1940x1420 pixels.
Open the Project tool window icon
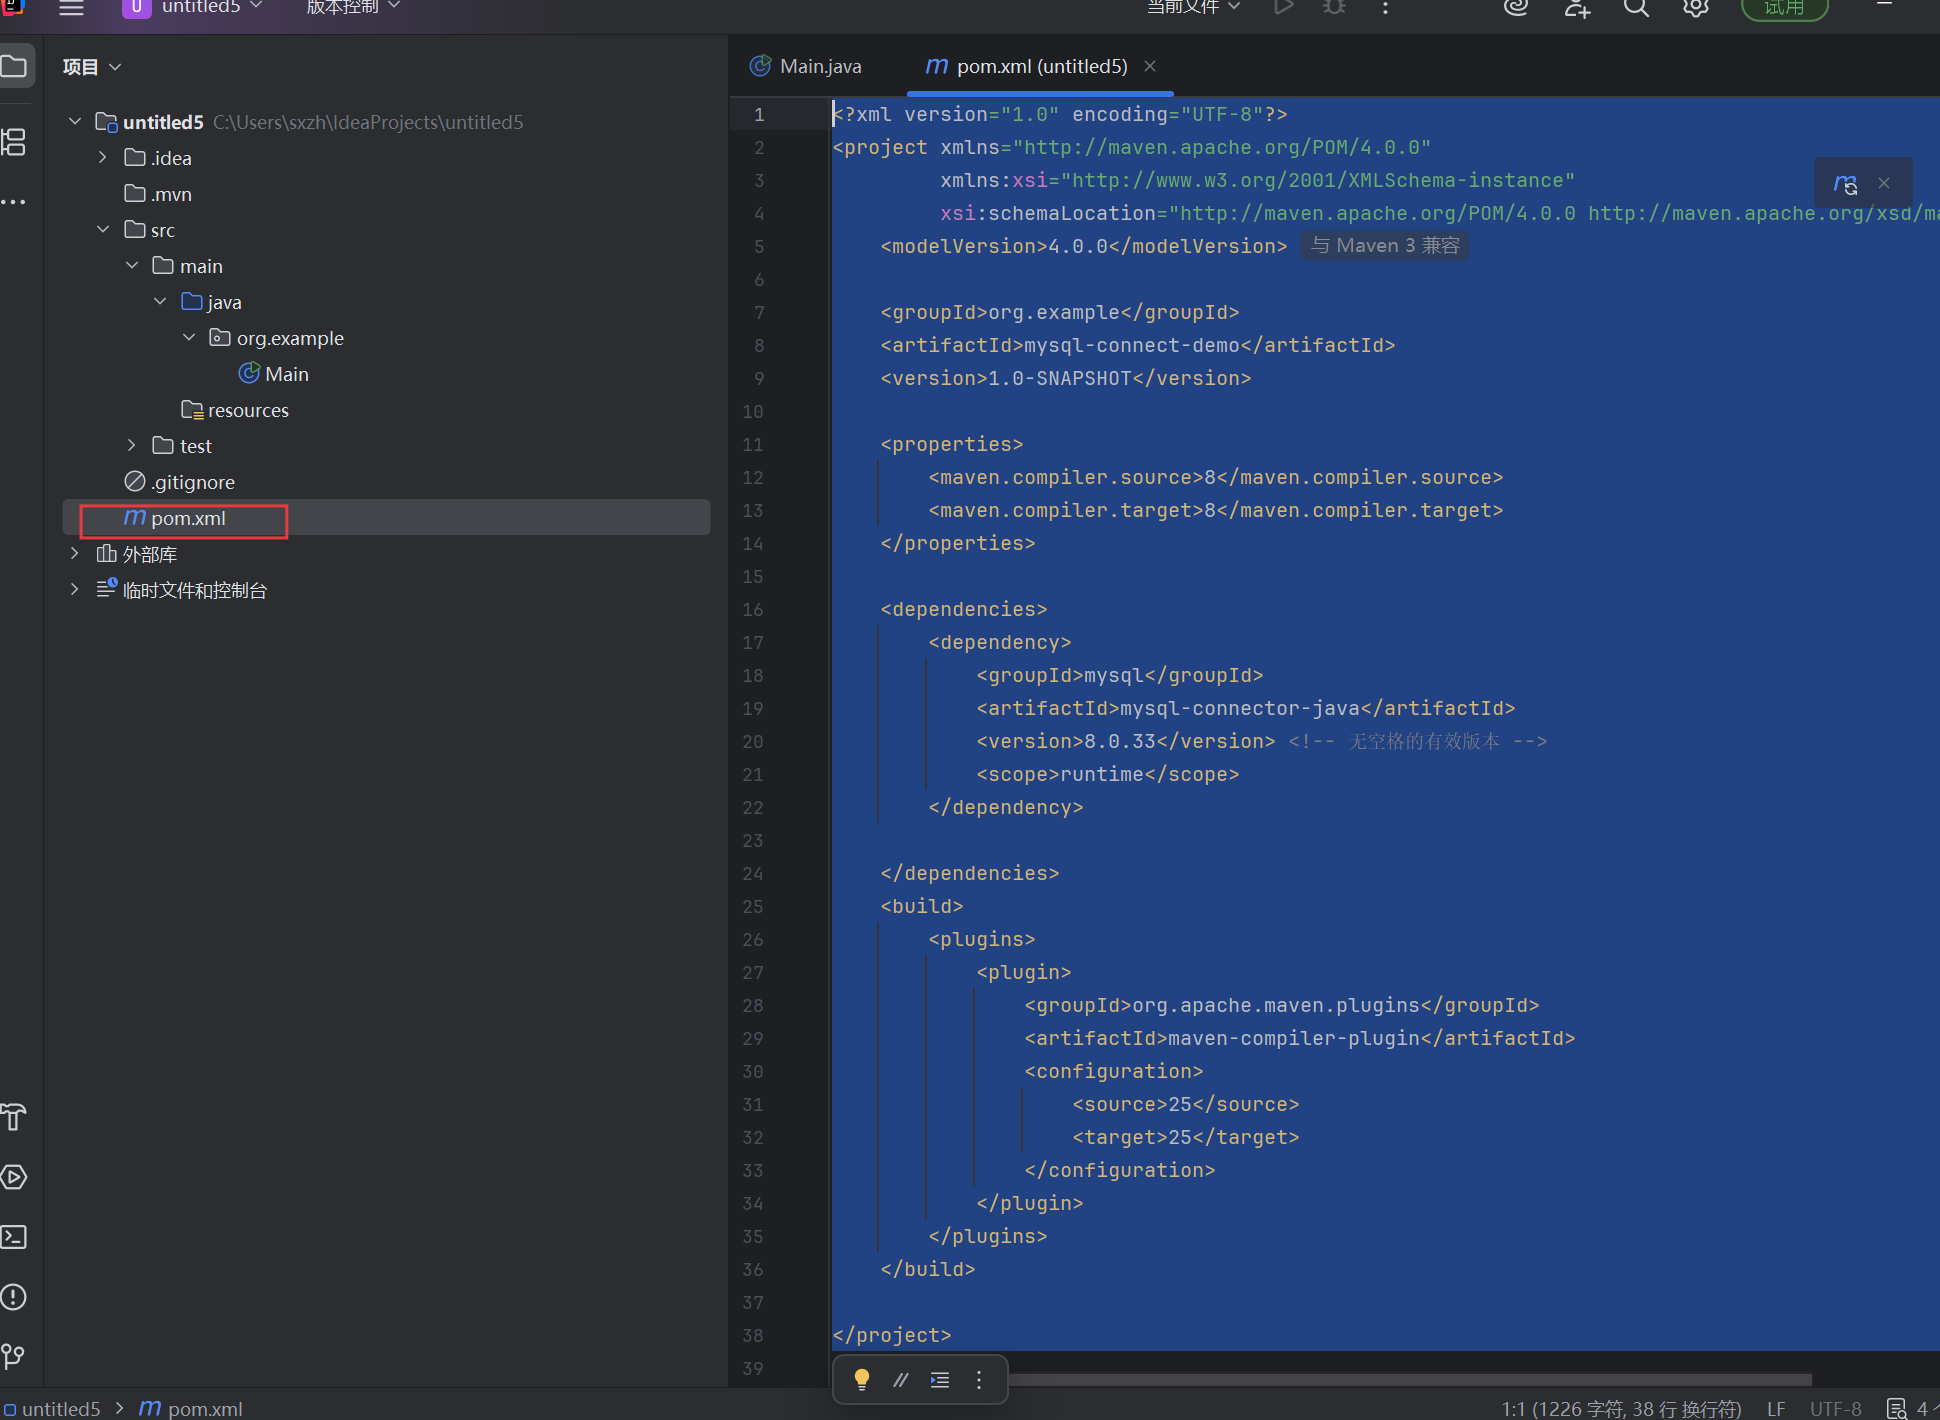(14, 67)
